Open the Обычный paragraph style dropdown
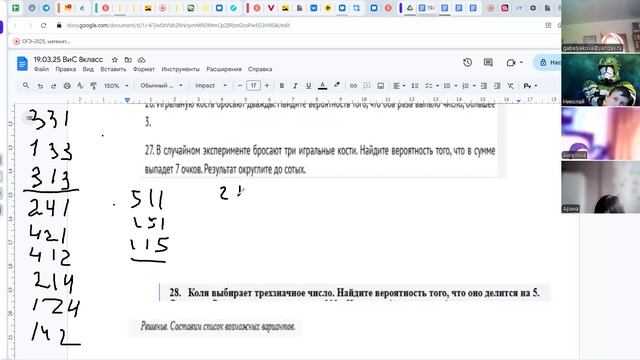Viewport: 640px width, 360px height. pos(161,86)
